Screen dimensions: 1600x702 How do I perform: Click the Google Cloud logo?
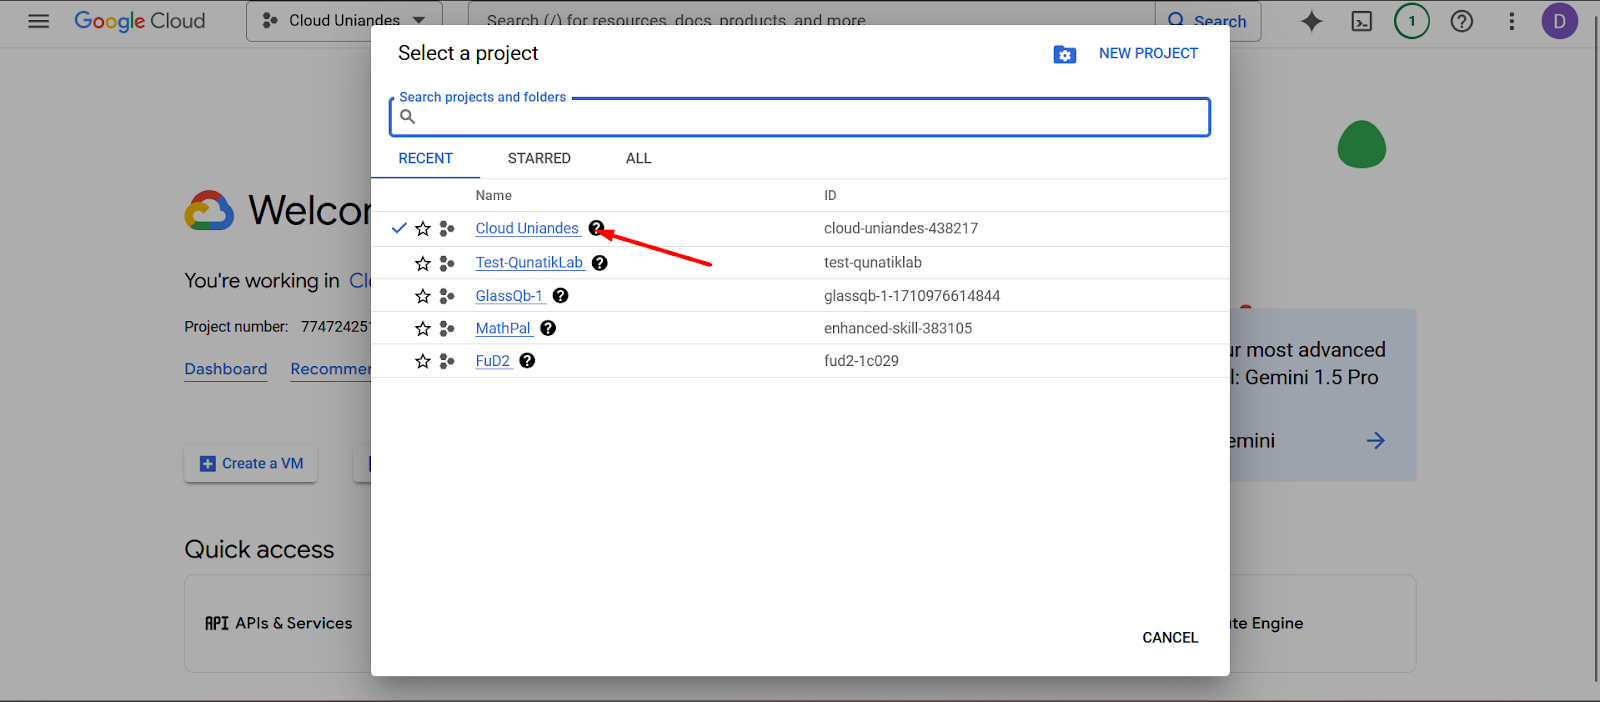click(140, 21)
